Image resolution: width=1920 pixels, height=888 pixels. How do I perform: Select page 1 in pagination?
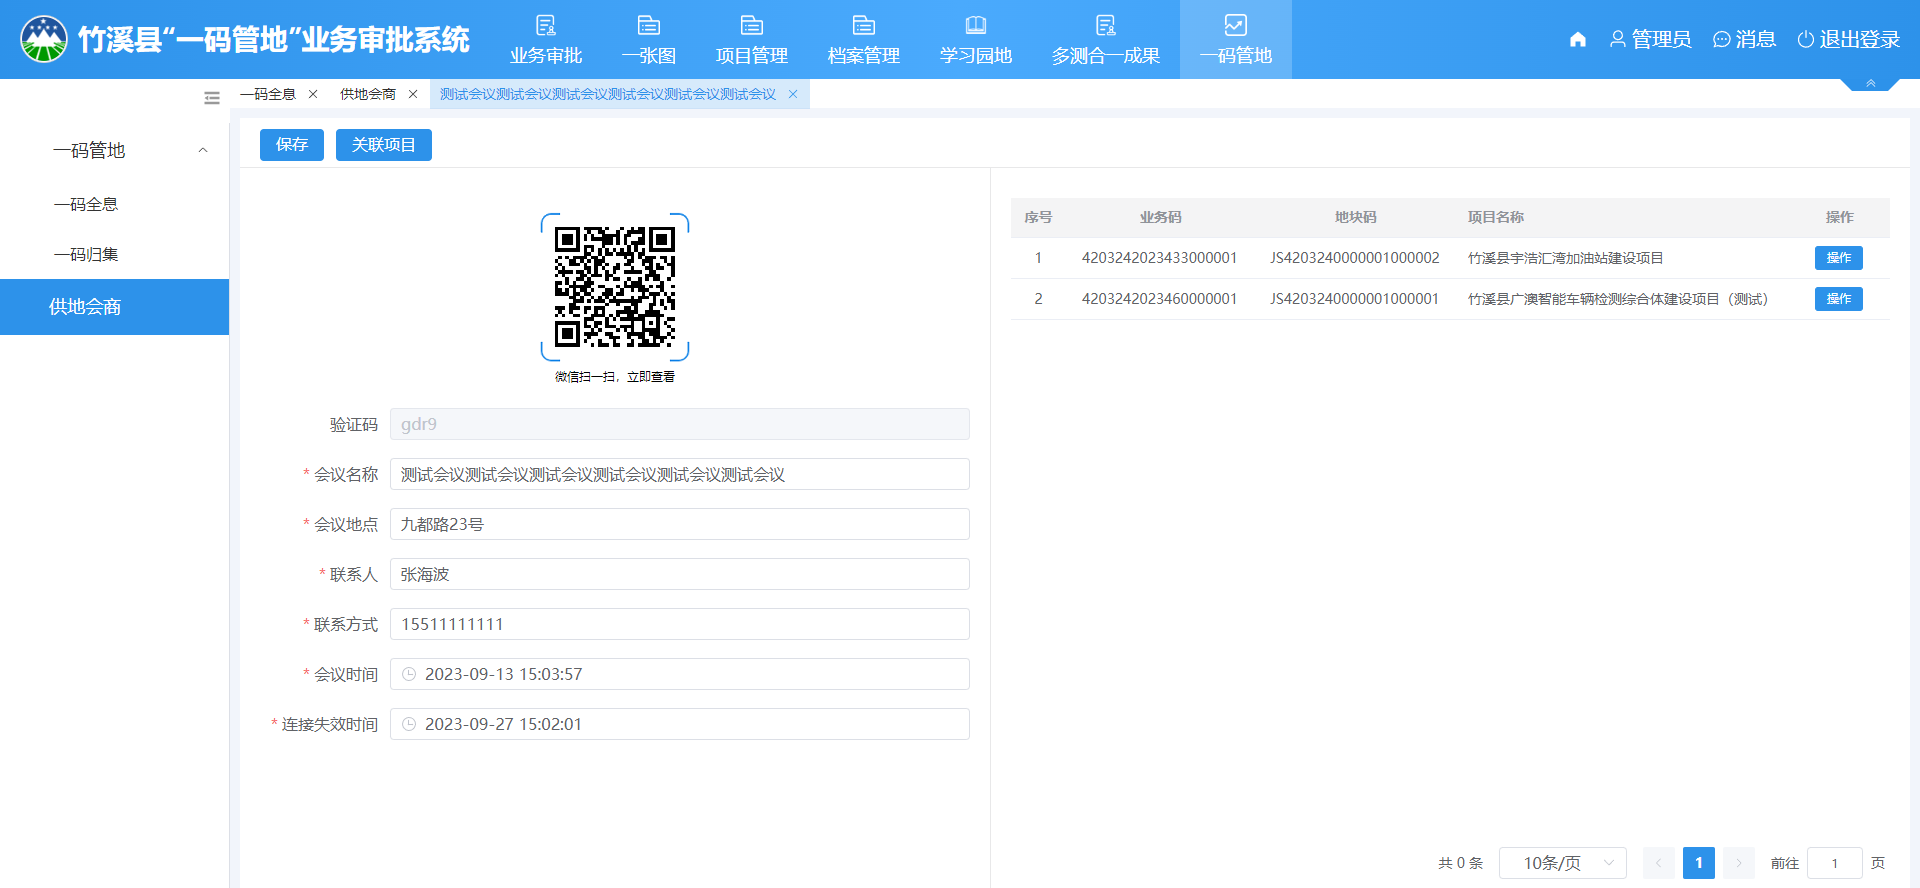pos(1699,863)
